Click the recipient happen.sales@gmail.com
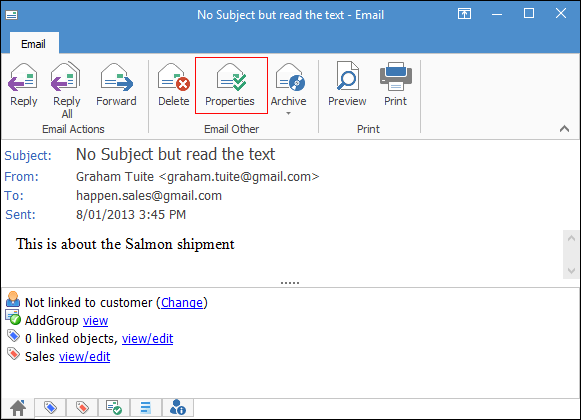 point(149,195)
